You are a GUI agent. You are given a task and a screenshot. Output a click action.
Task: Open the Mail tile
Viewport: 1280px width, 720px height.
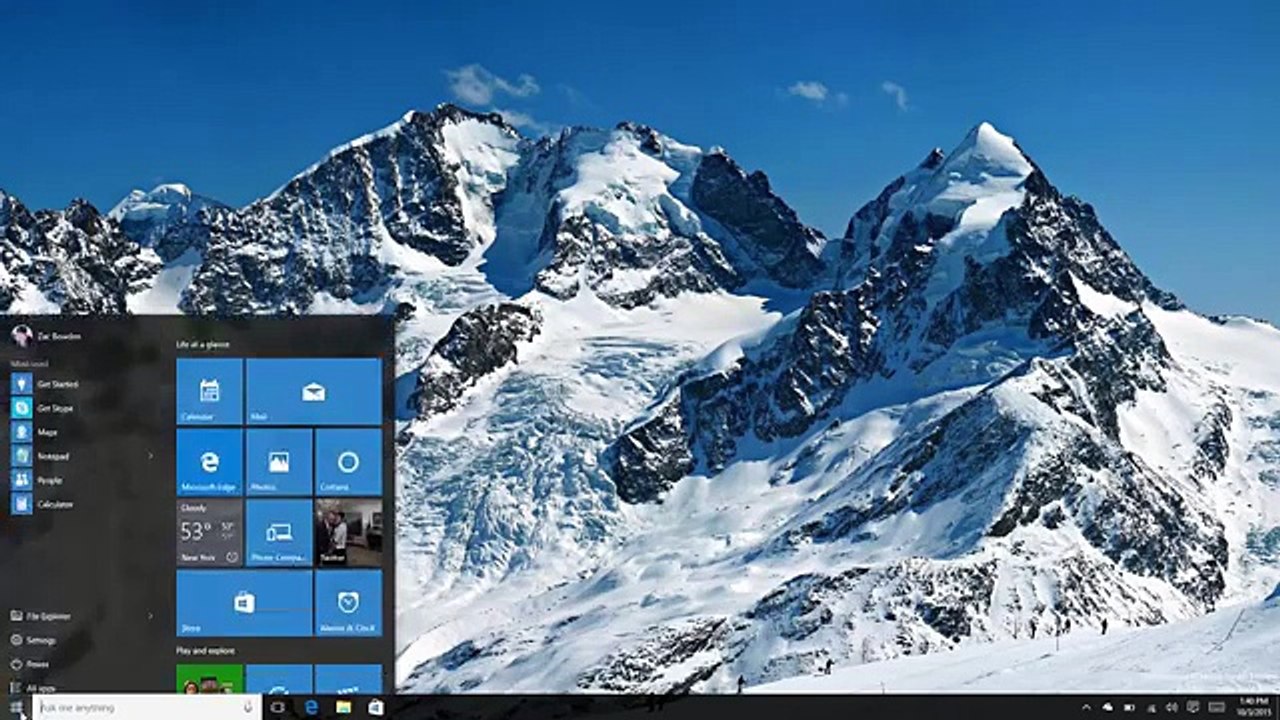(314, 392)
